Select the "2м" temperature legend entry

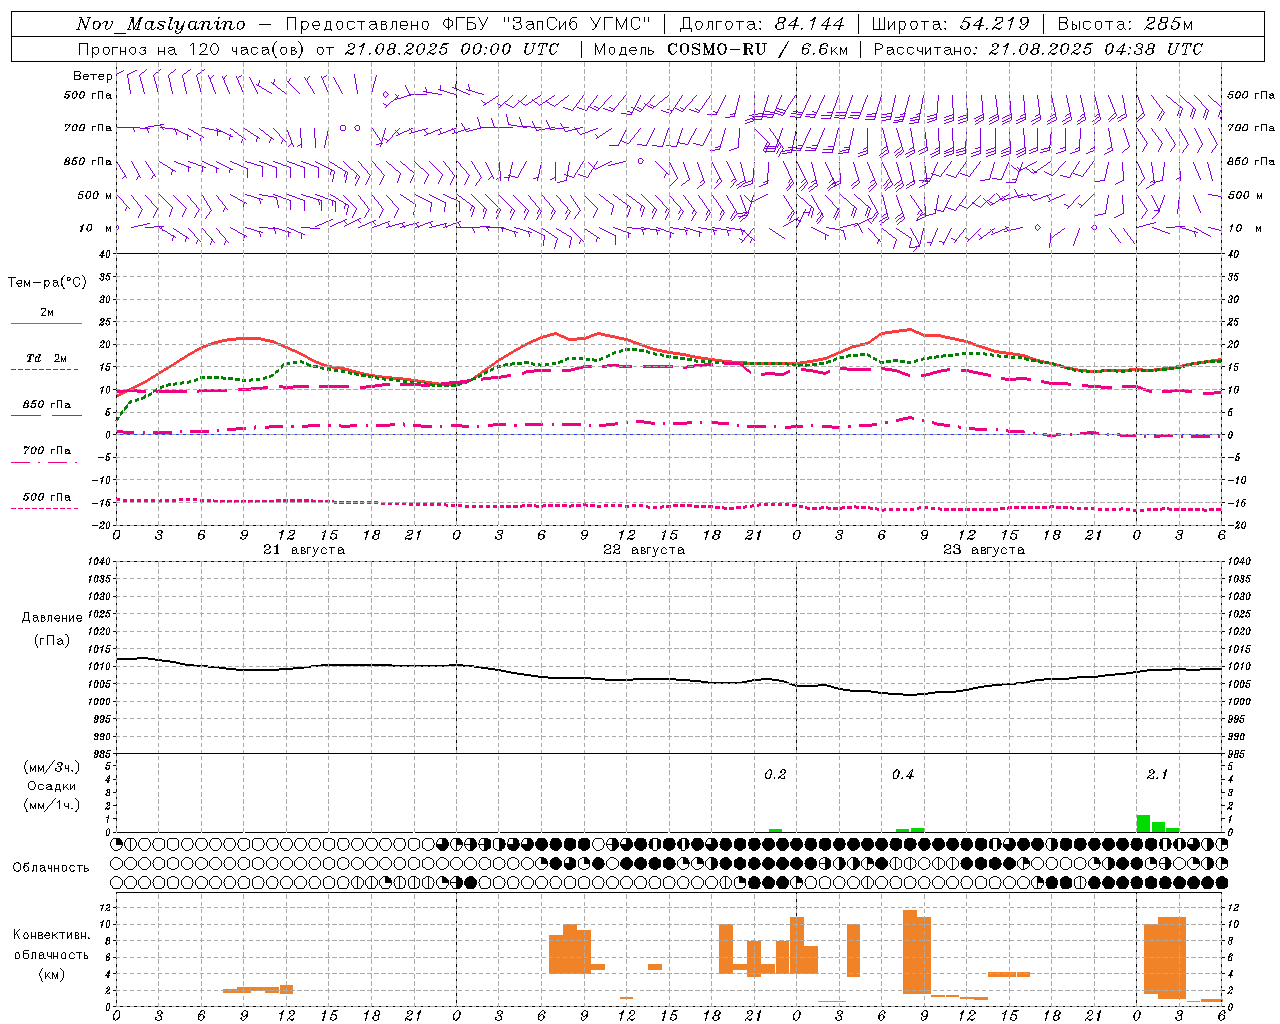point(47,313)
